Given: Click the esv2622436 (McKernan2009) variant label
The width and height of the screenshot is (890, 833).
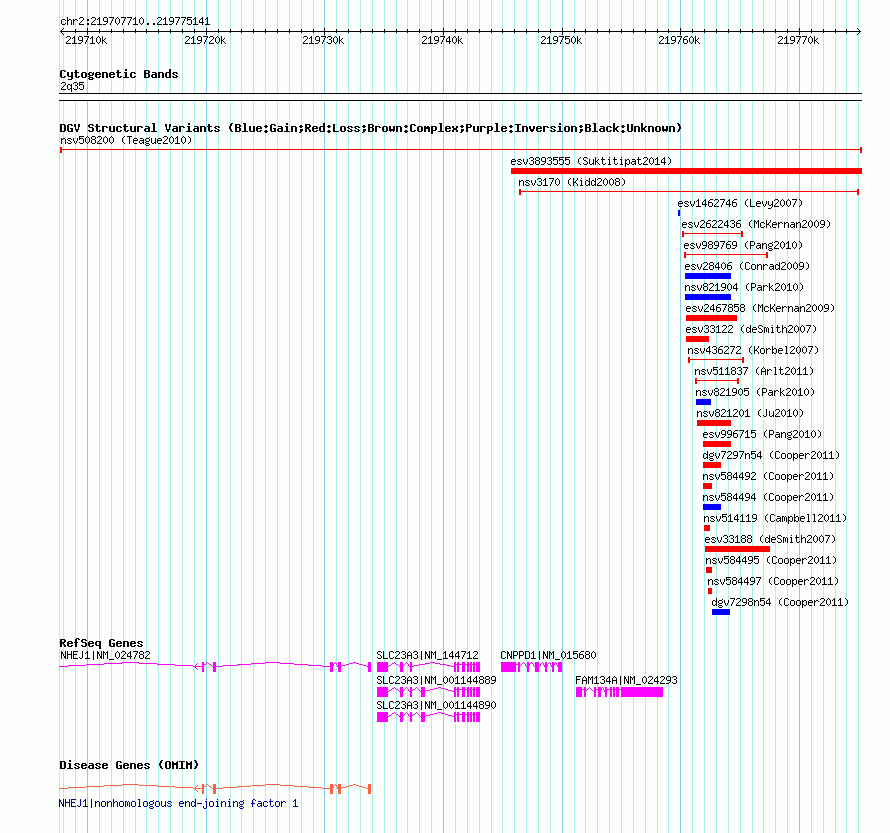Looking at the screenshot, I should (756, 224).
